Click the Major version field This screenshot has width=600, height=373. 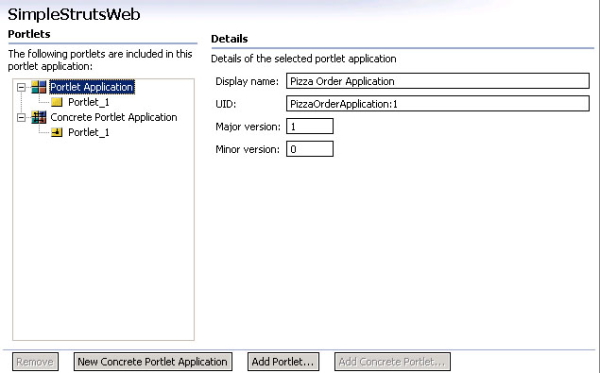pos(310,126)
